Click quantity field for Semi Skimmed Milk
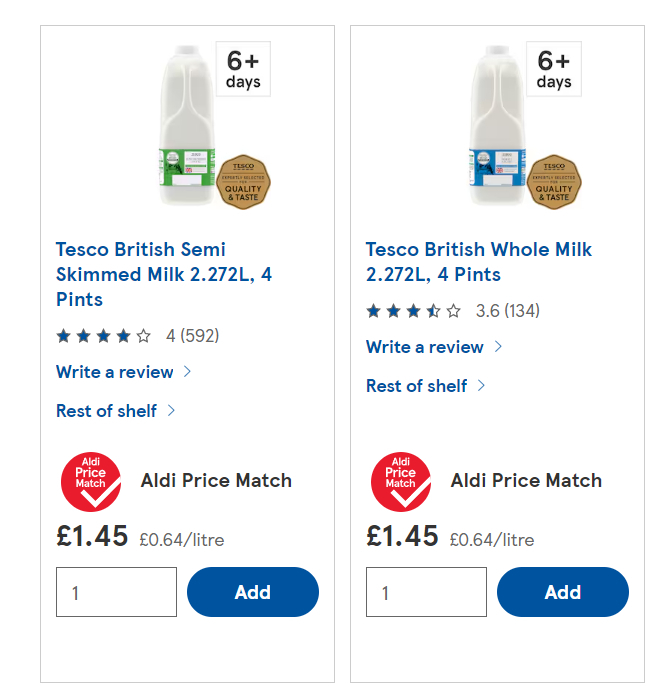Viewport: 652px width, 690px height. coord(116,592)
